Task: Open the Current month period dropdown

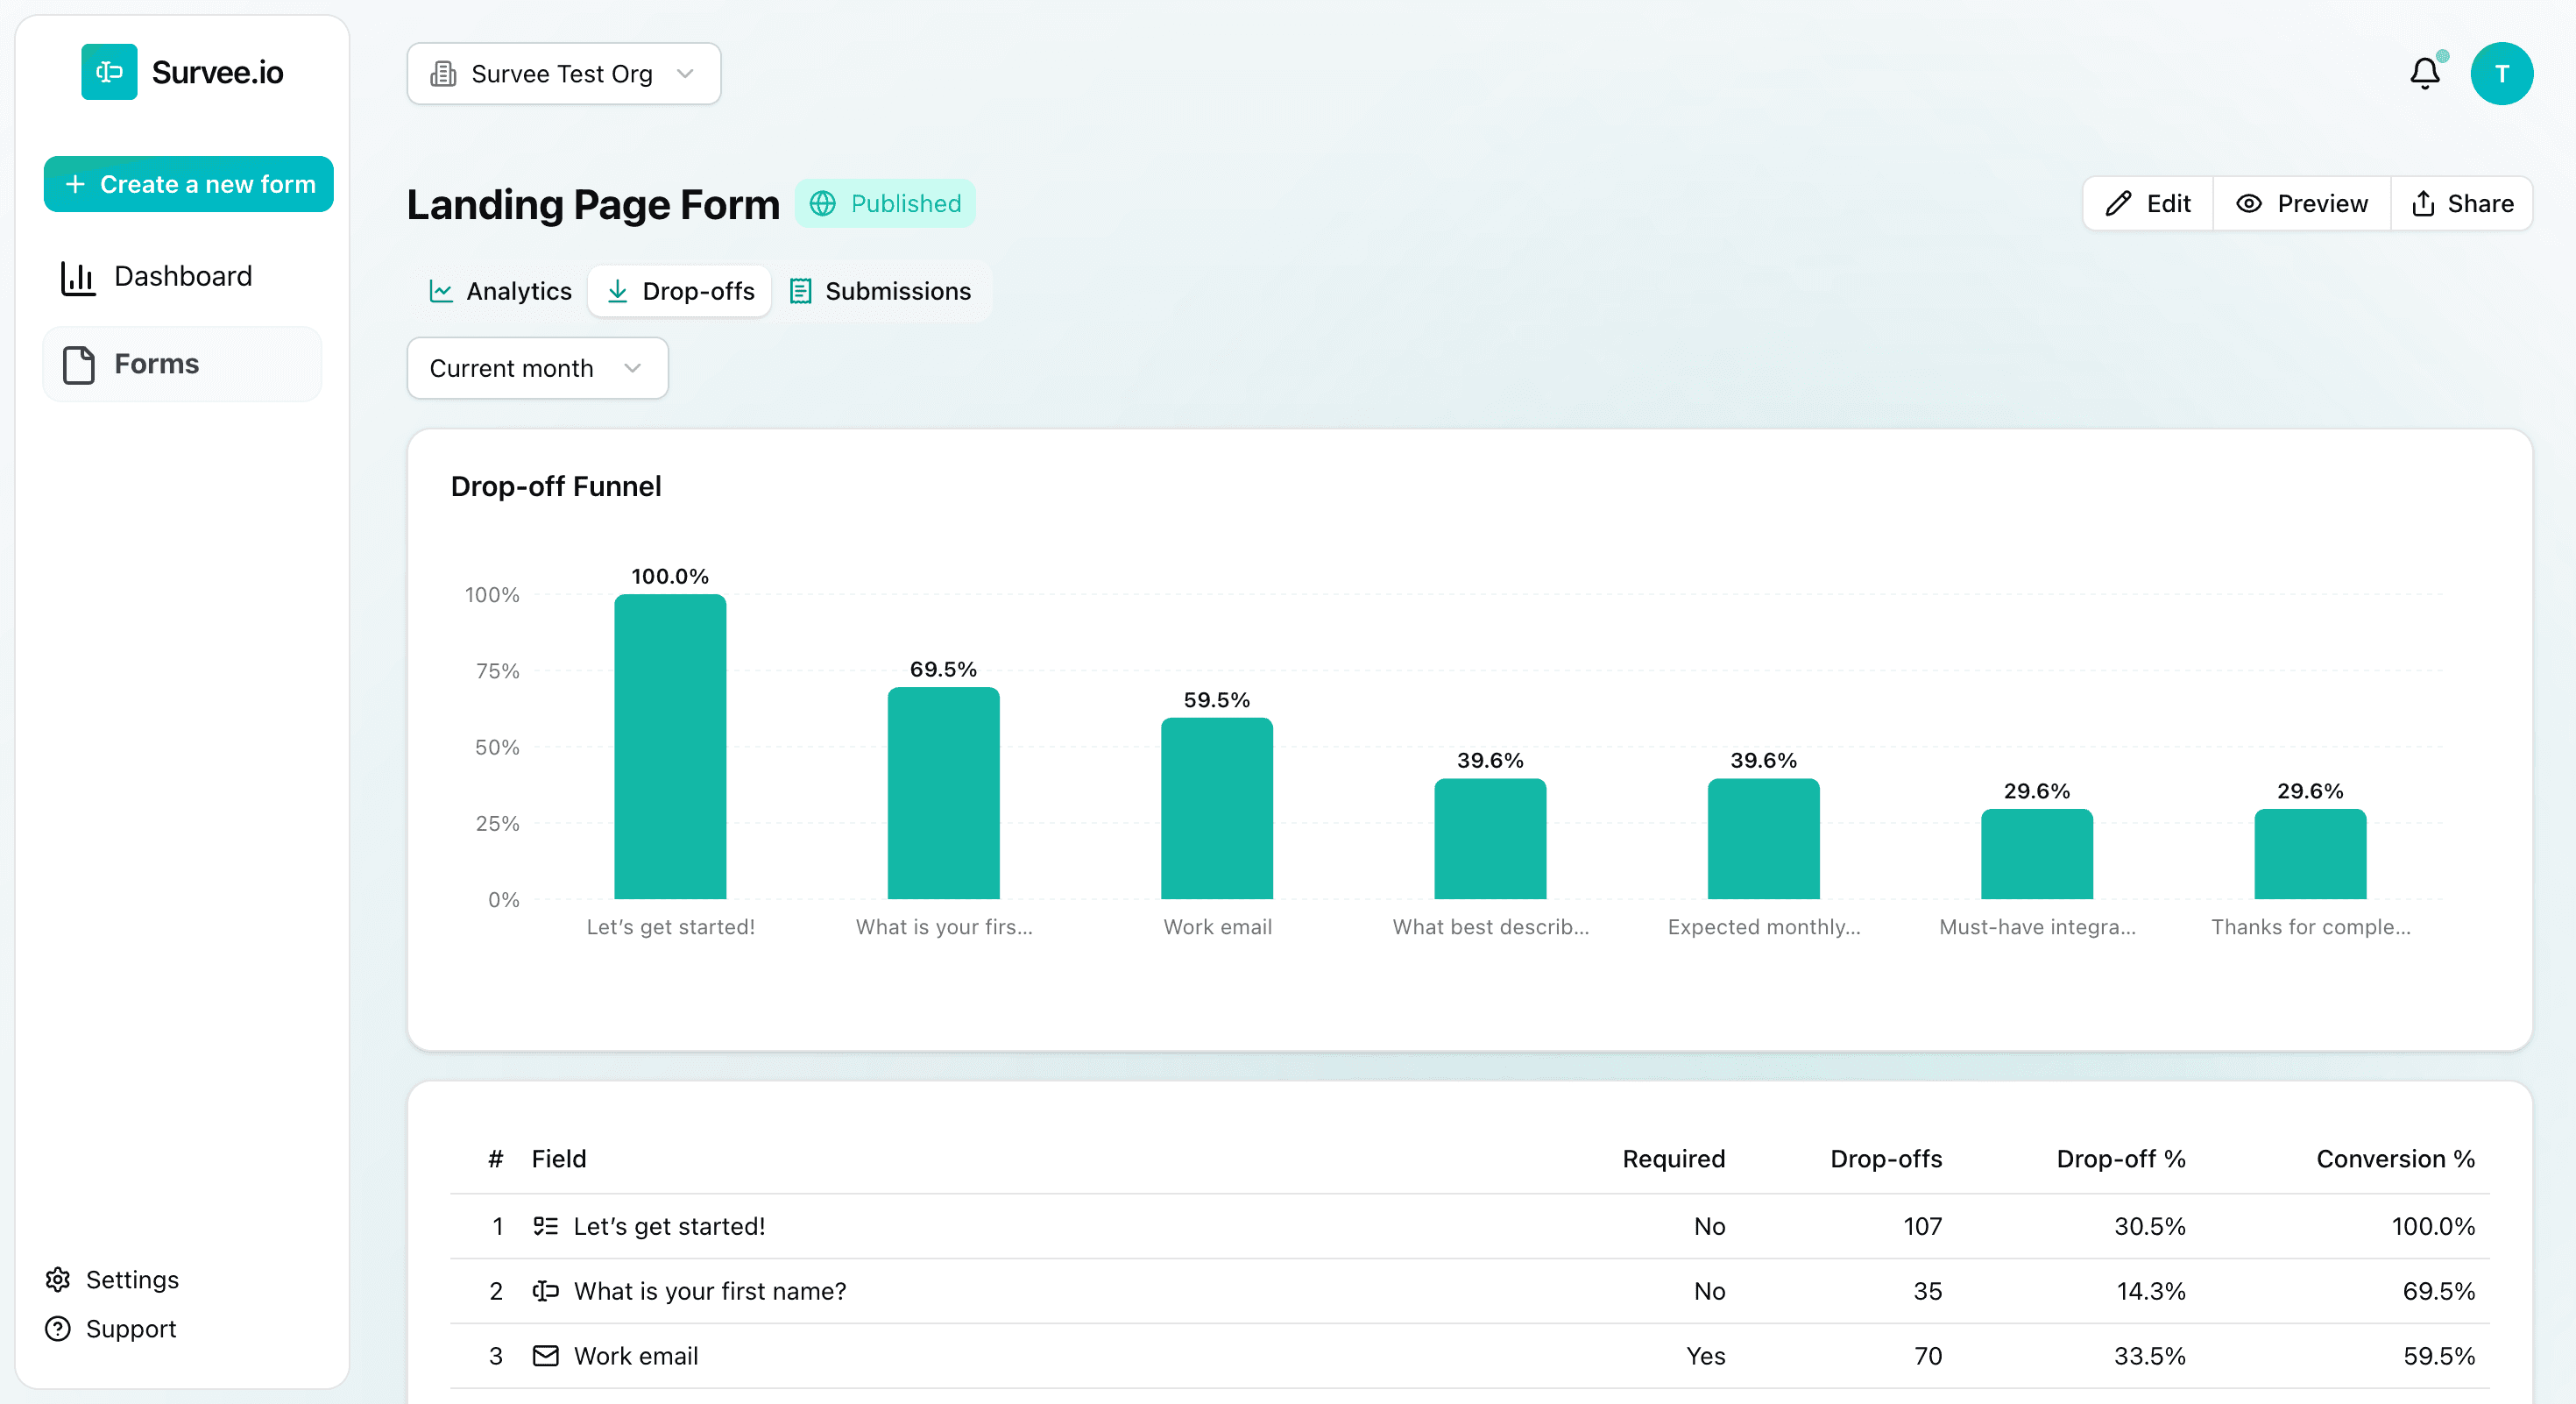Action: coord(537,368)
